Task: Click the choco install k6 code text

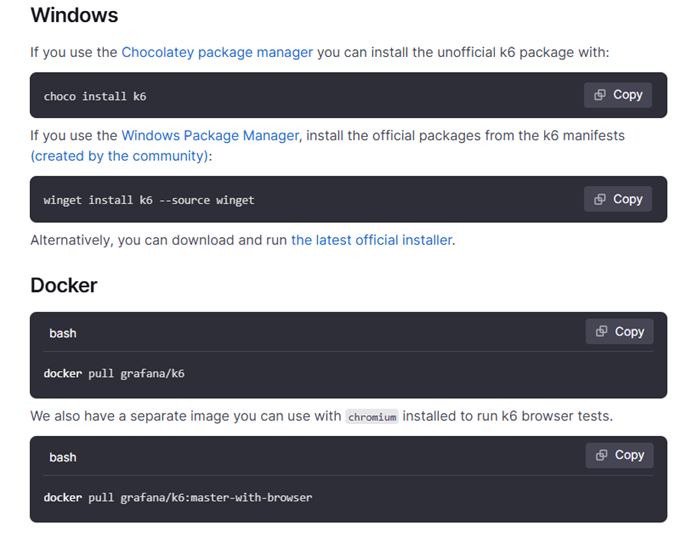Action: click(95, 97)
